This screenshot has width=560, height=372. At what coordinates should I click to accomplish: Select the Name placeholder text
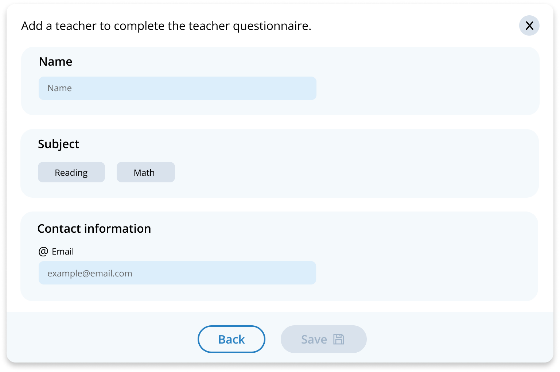60,88
